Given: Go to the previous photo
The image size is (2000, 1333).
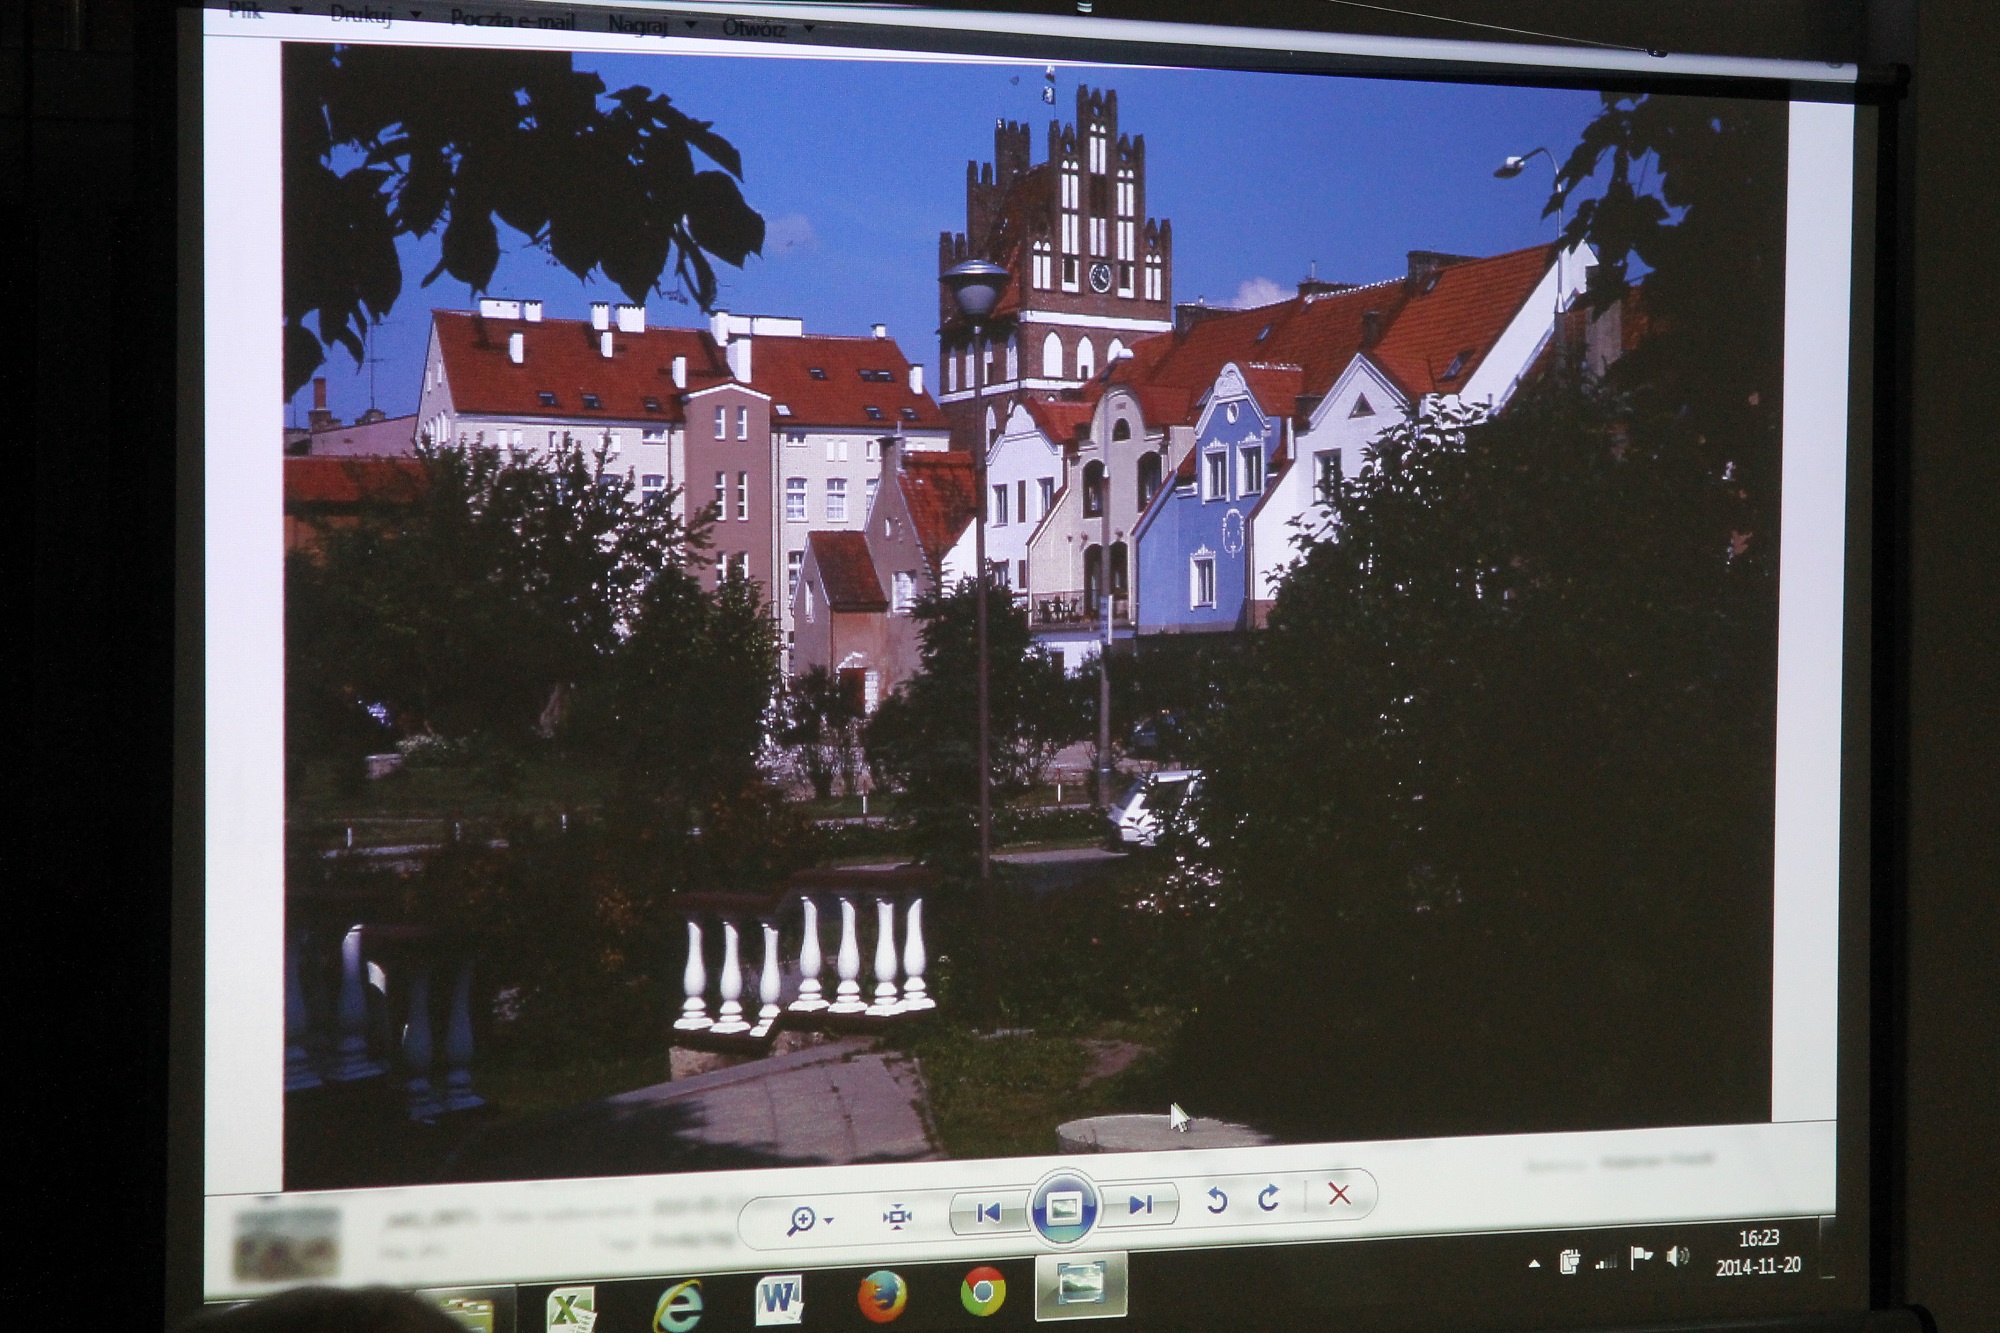Looking at the screenshot, I should point(987,1212).
